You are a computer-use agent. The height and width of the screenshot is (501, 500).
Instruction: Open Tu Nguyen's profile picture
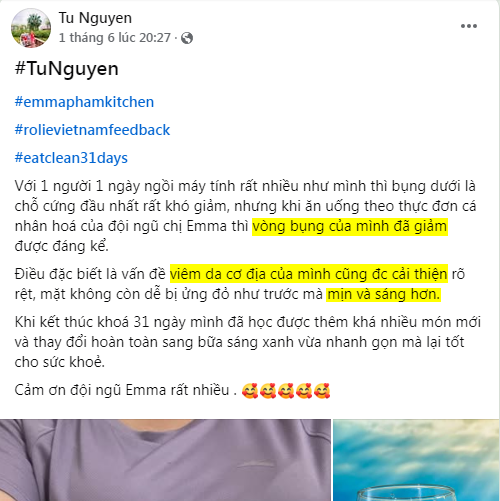tap(31, 28)
